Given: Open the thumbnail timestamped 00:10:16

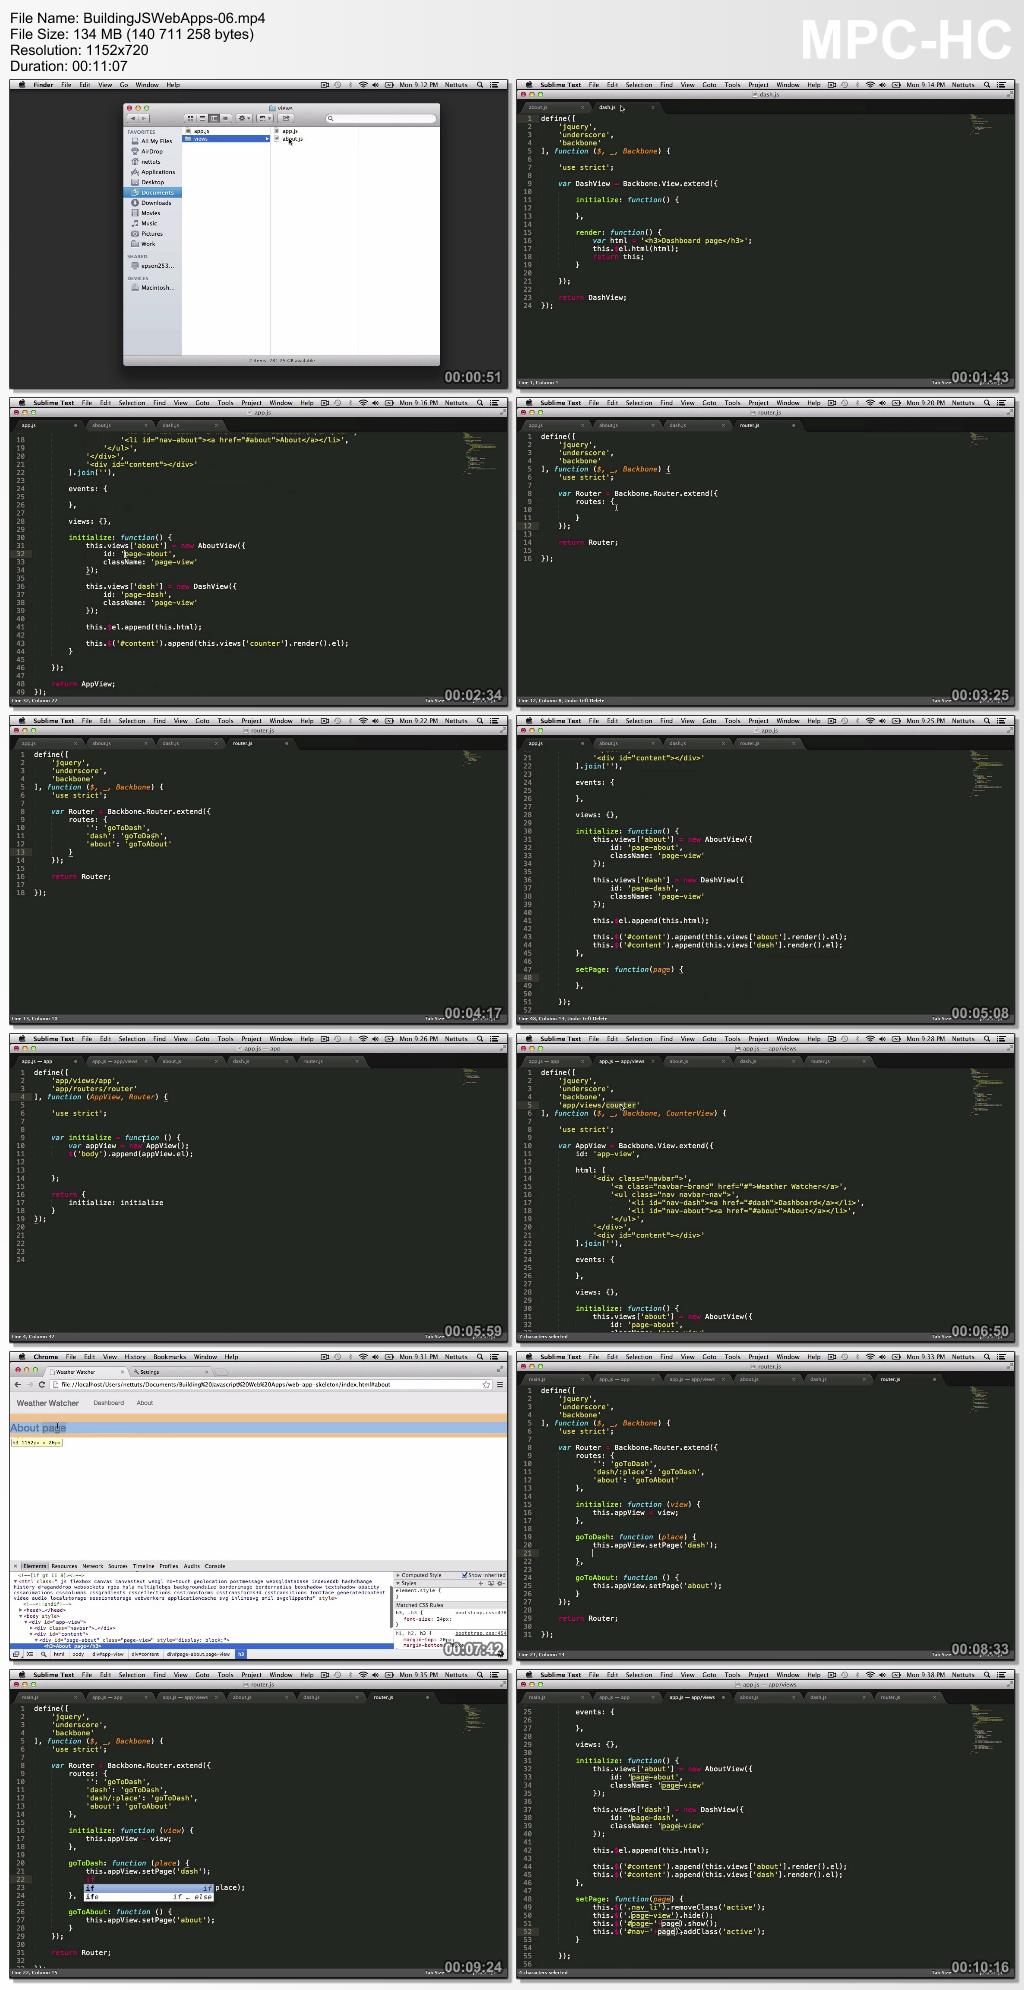Looking at the screenshot, I should (766, 1824).
